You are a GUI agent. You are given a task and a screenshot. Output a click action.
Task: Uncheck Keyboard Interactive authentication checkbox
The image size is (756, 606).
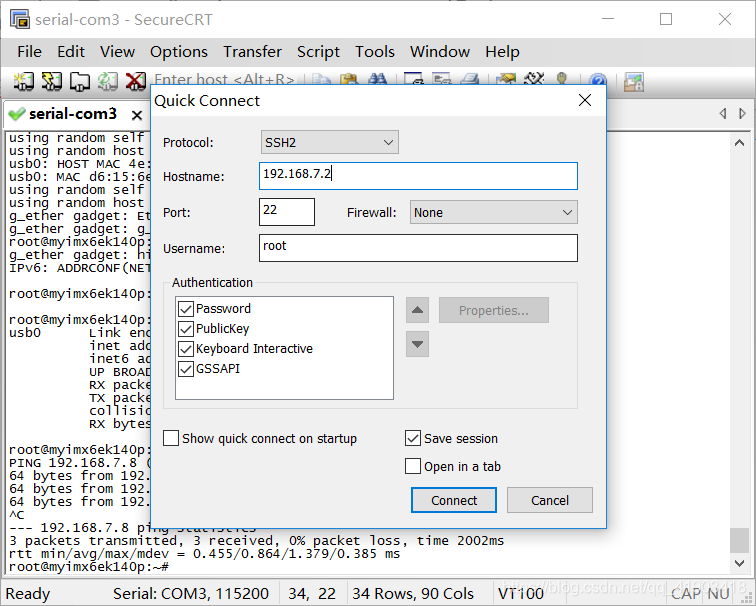point(186,349)
